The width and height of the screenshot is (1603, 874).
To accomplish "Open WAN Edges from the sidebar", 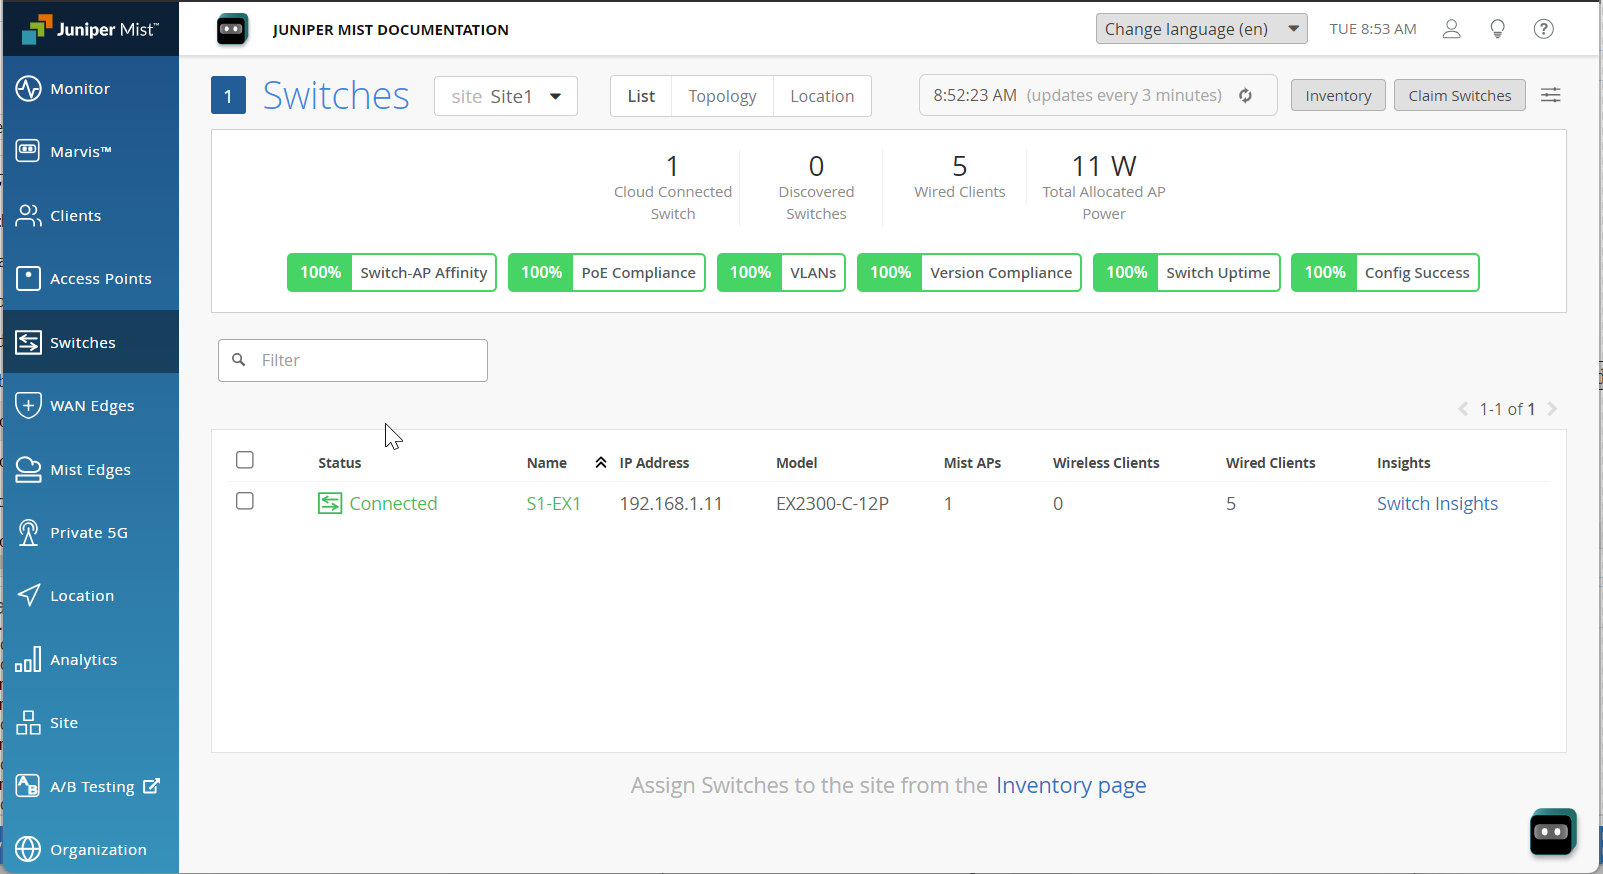I will [x=90, y=406].
